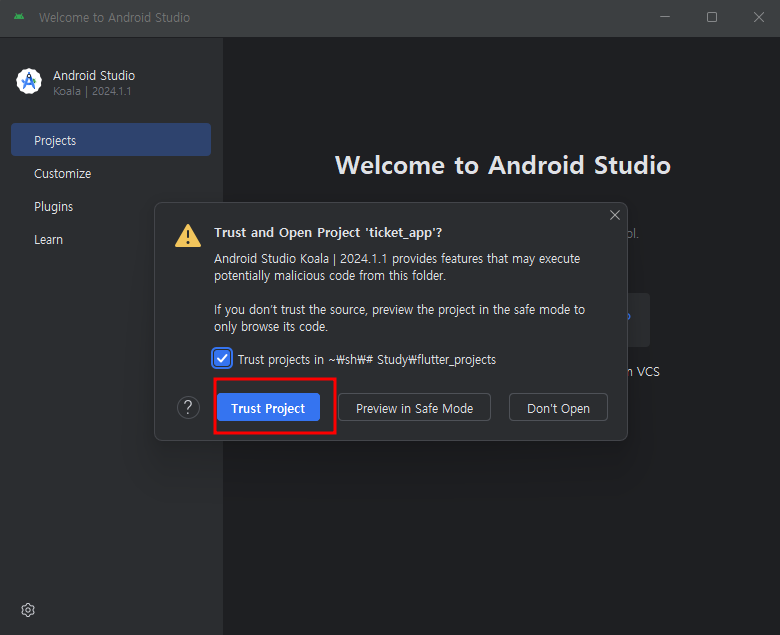The height and width of the screenshot is (635, 780).
Task: Click the Trust Project button
Action: [x=268, y=407]
